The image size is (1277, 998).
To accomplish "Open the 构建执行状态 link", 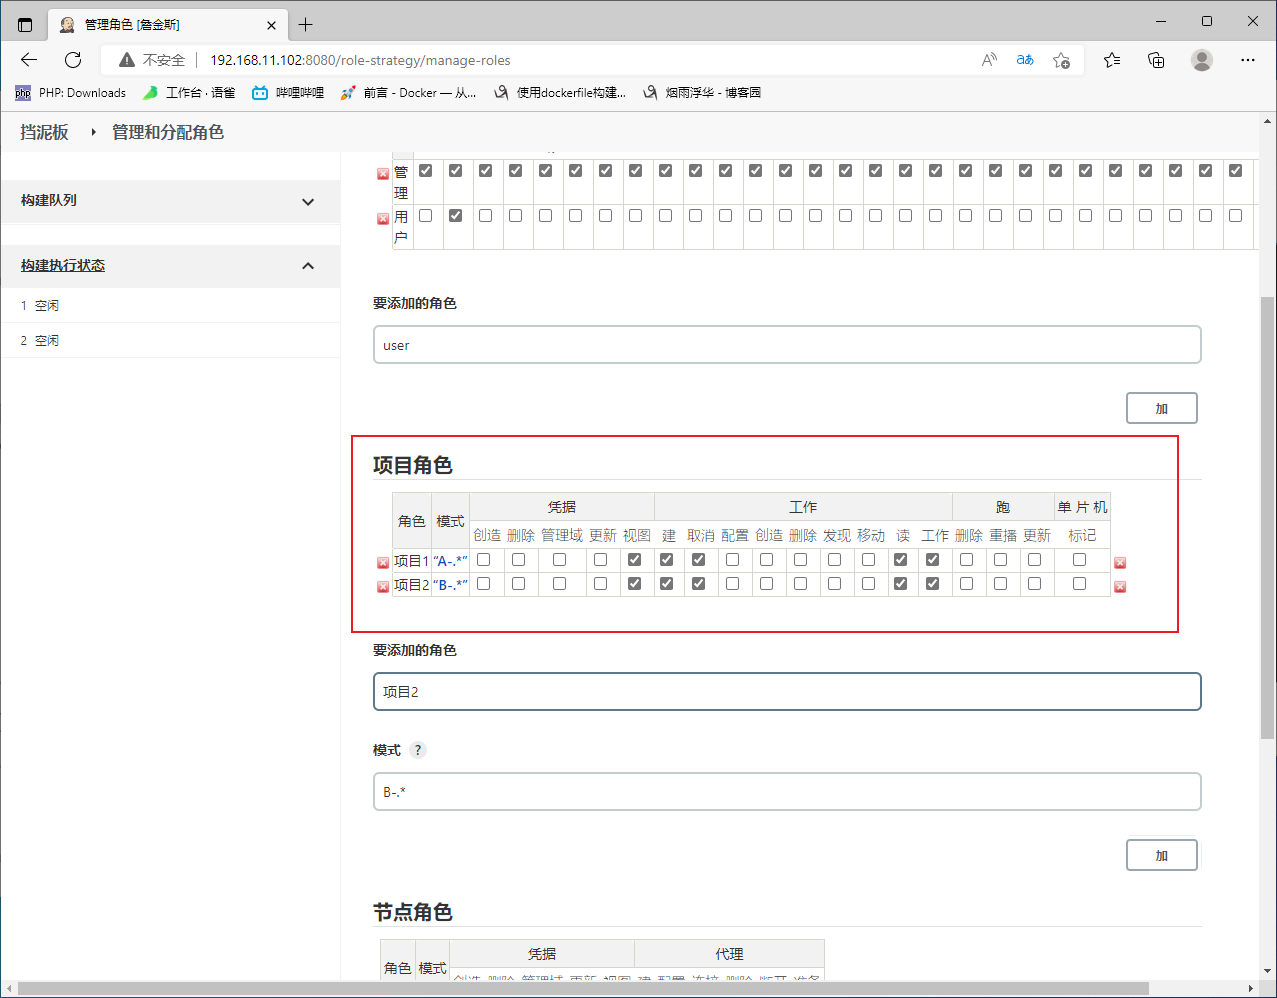I will 63,266.
